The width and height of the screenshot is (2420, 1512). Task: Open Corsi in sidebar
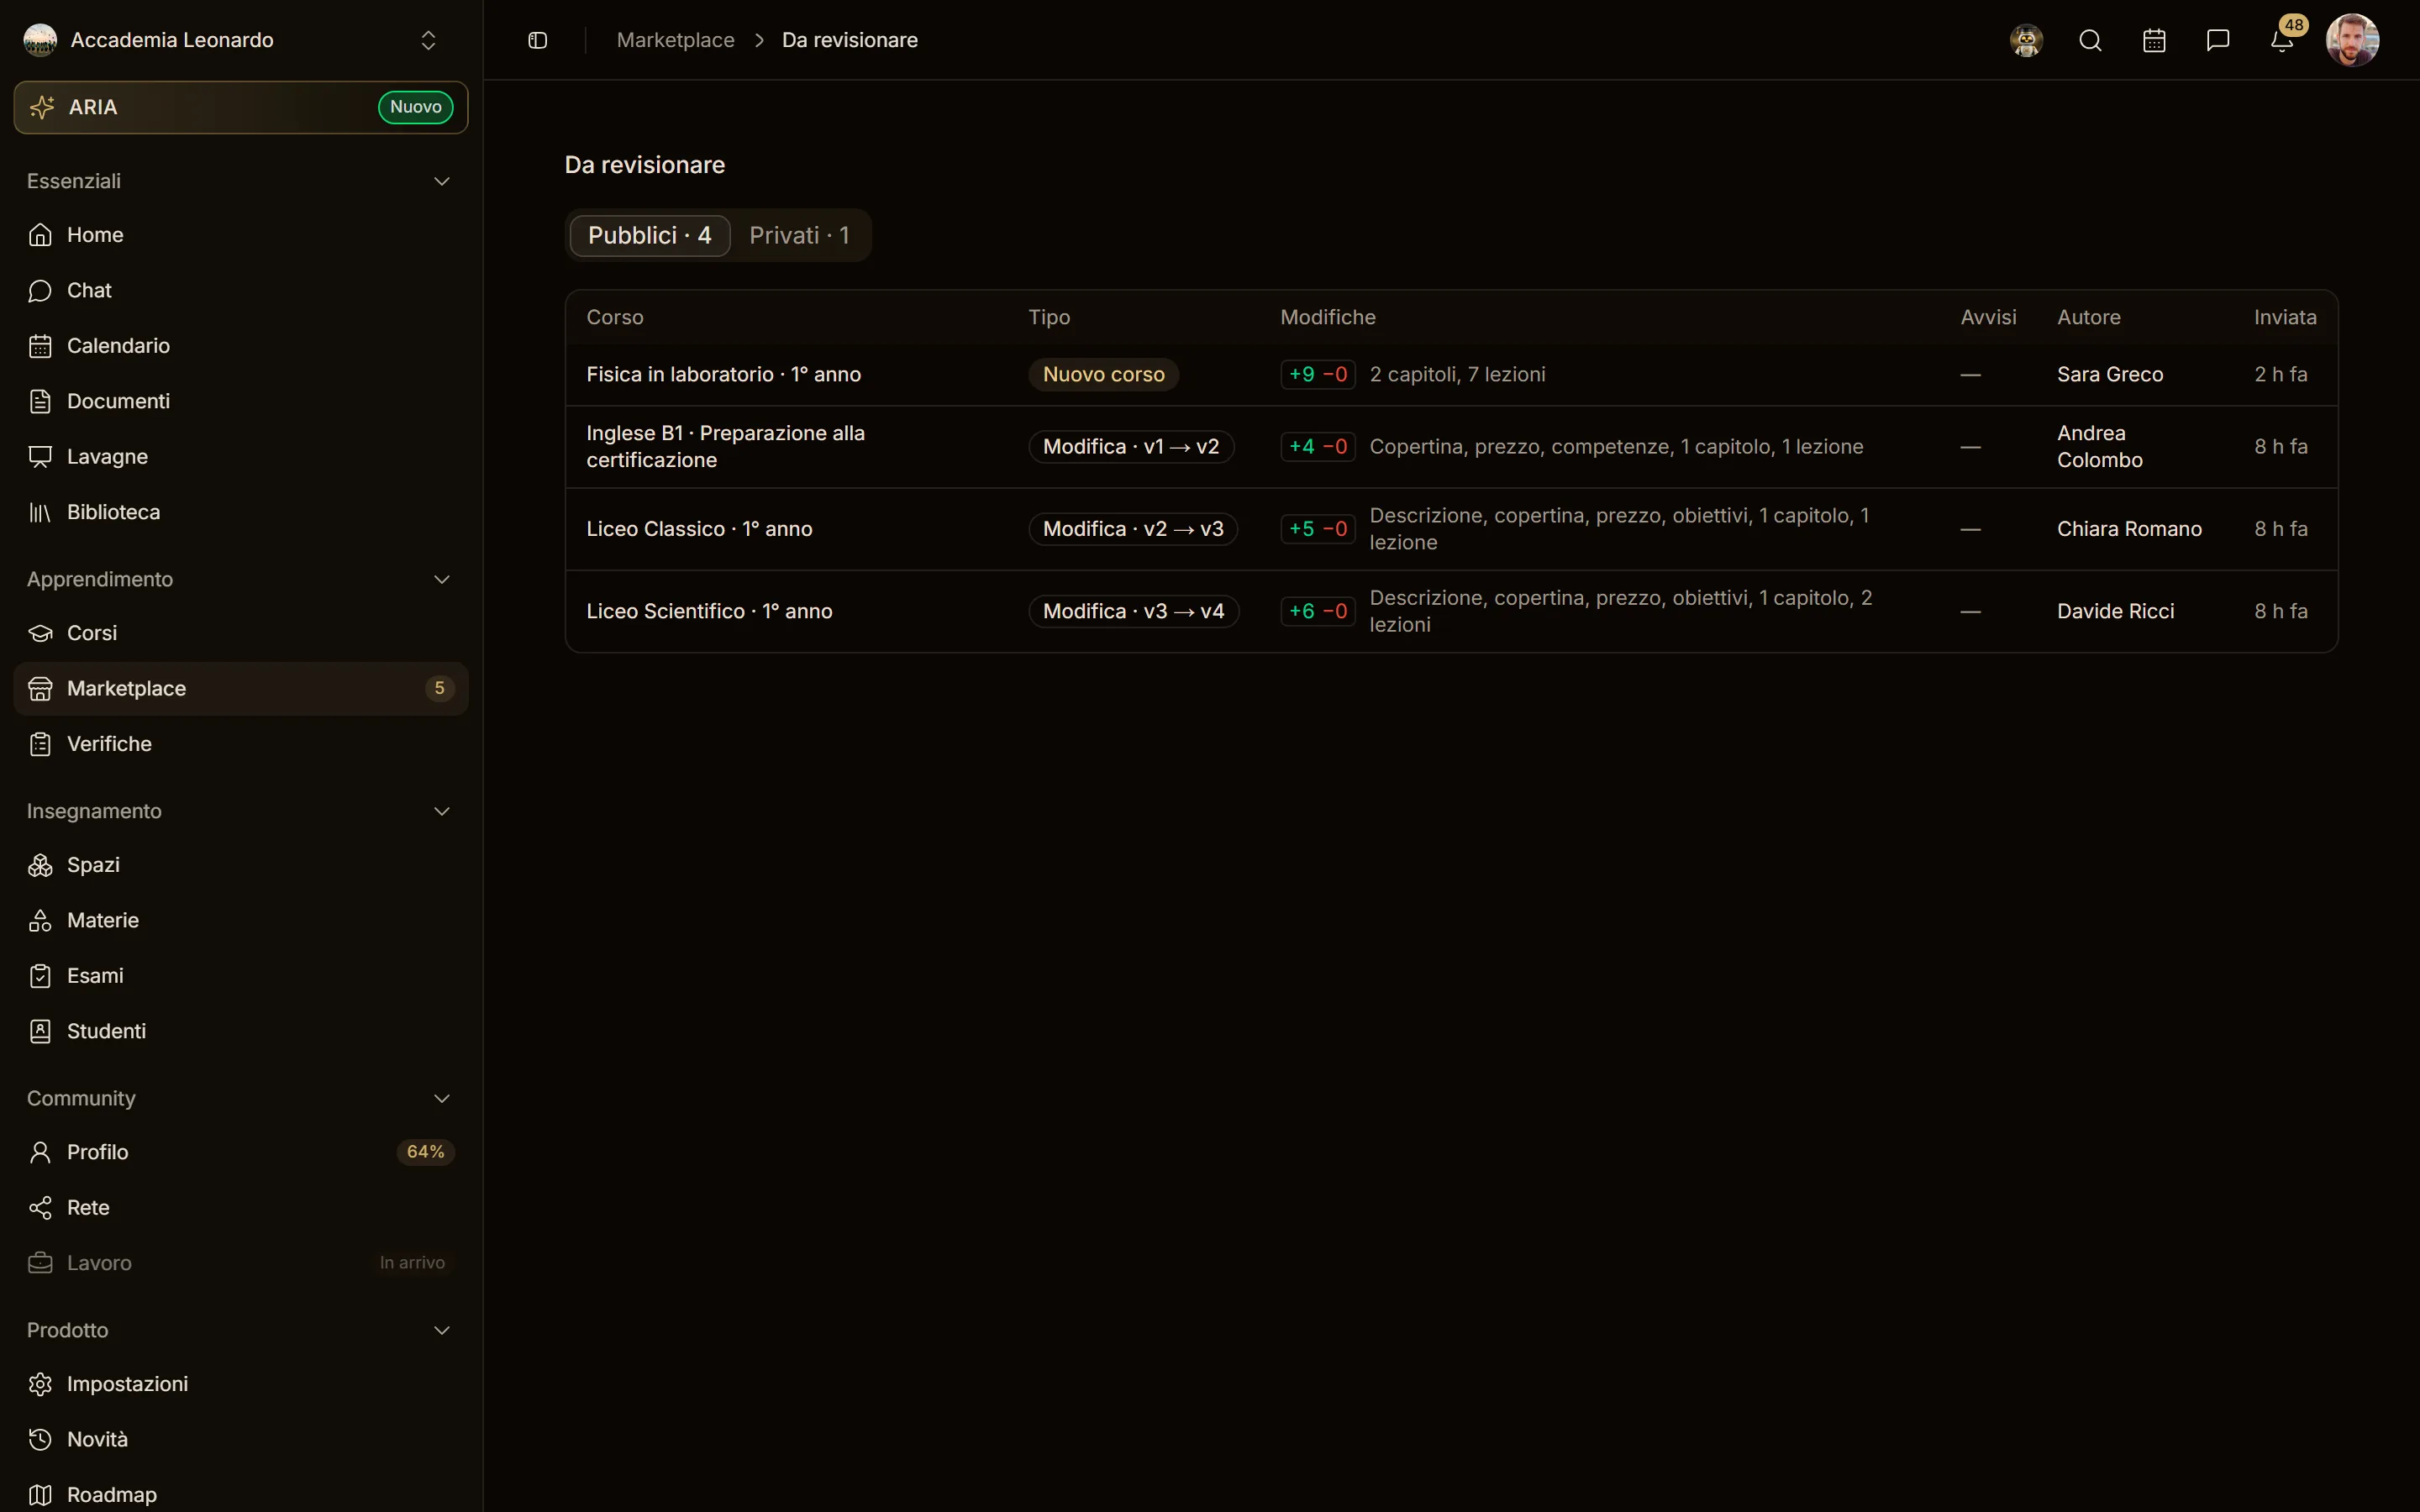click(241, 633)
